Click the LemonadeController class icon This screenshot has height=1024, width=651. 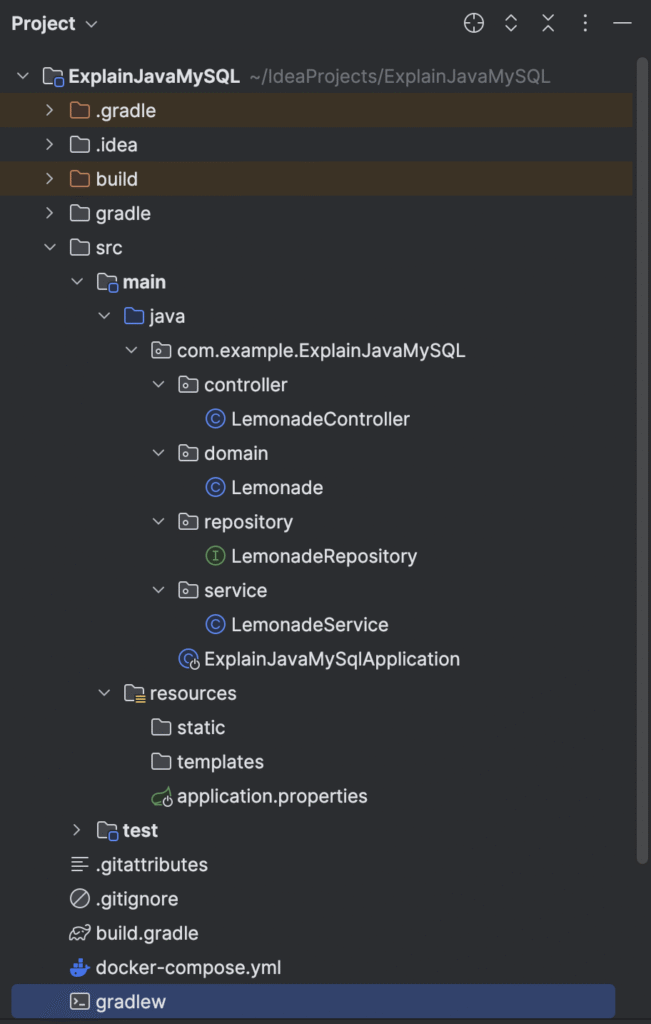[215, 419]
